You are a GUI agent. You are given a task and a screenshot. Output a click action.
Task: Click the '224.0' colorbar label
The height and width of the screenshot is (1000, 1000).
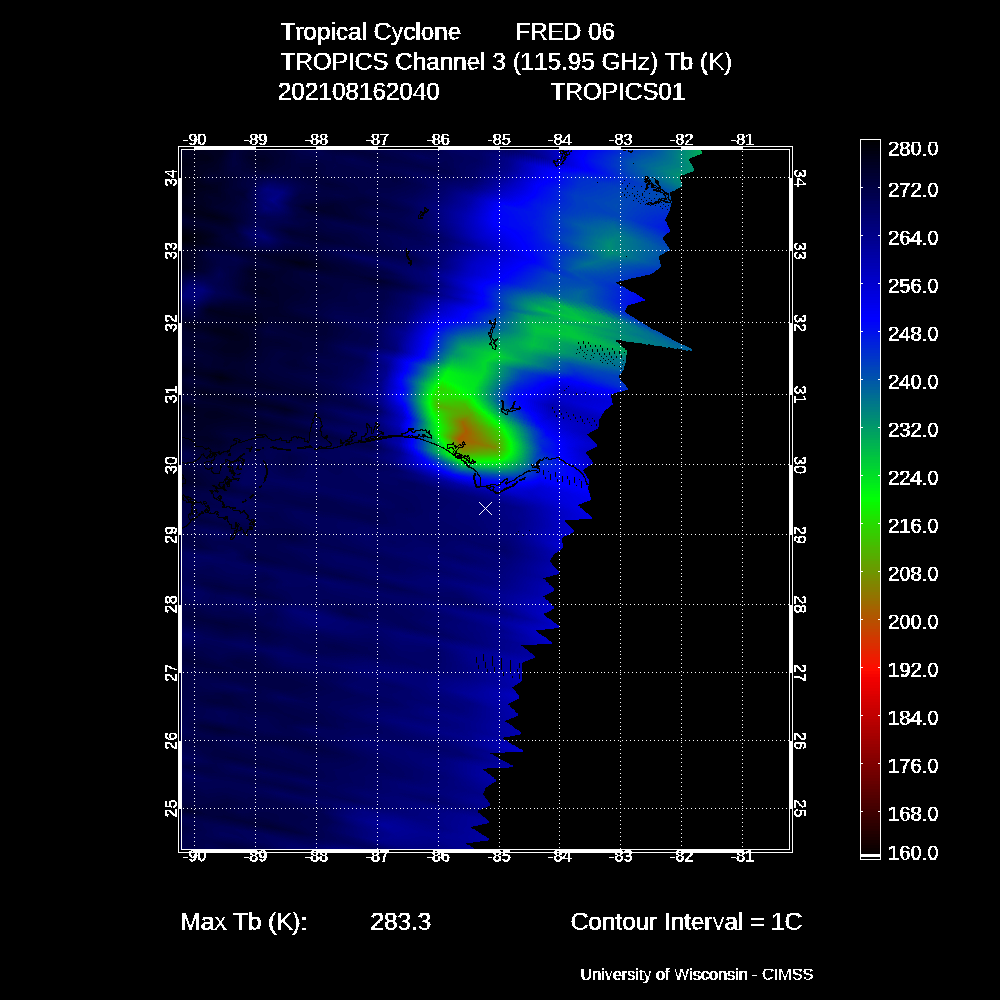[x=913, y=478]
